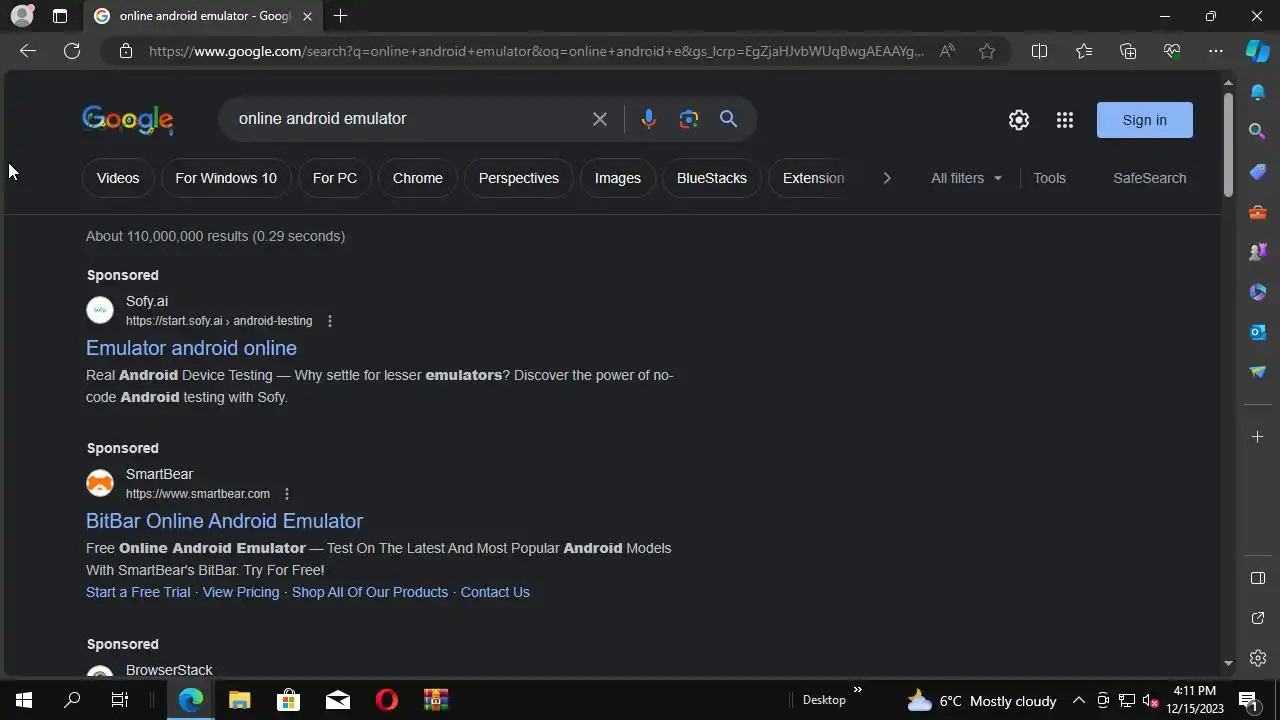Click the Google logo
This screenshot has width=1280, height=720.
click(x=128, y=120)
